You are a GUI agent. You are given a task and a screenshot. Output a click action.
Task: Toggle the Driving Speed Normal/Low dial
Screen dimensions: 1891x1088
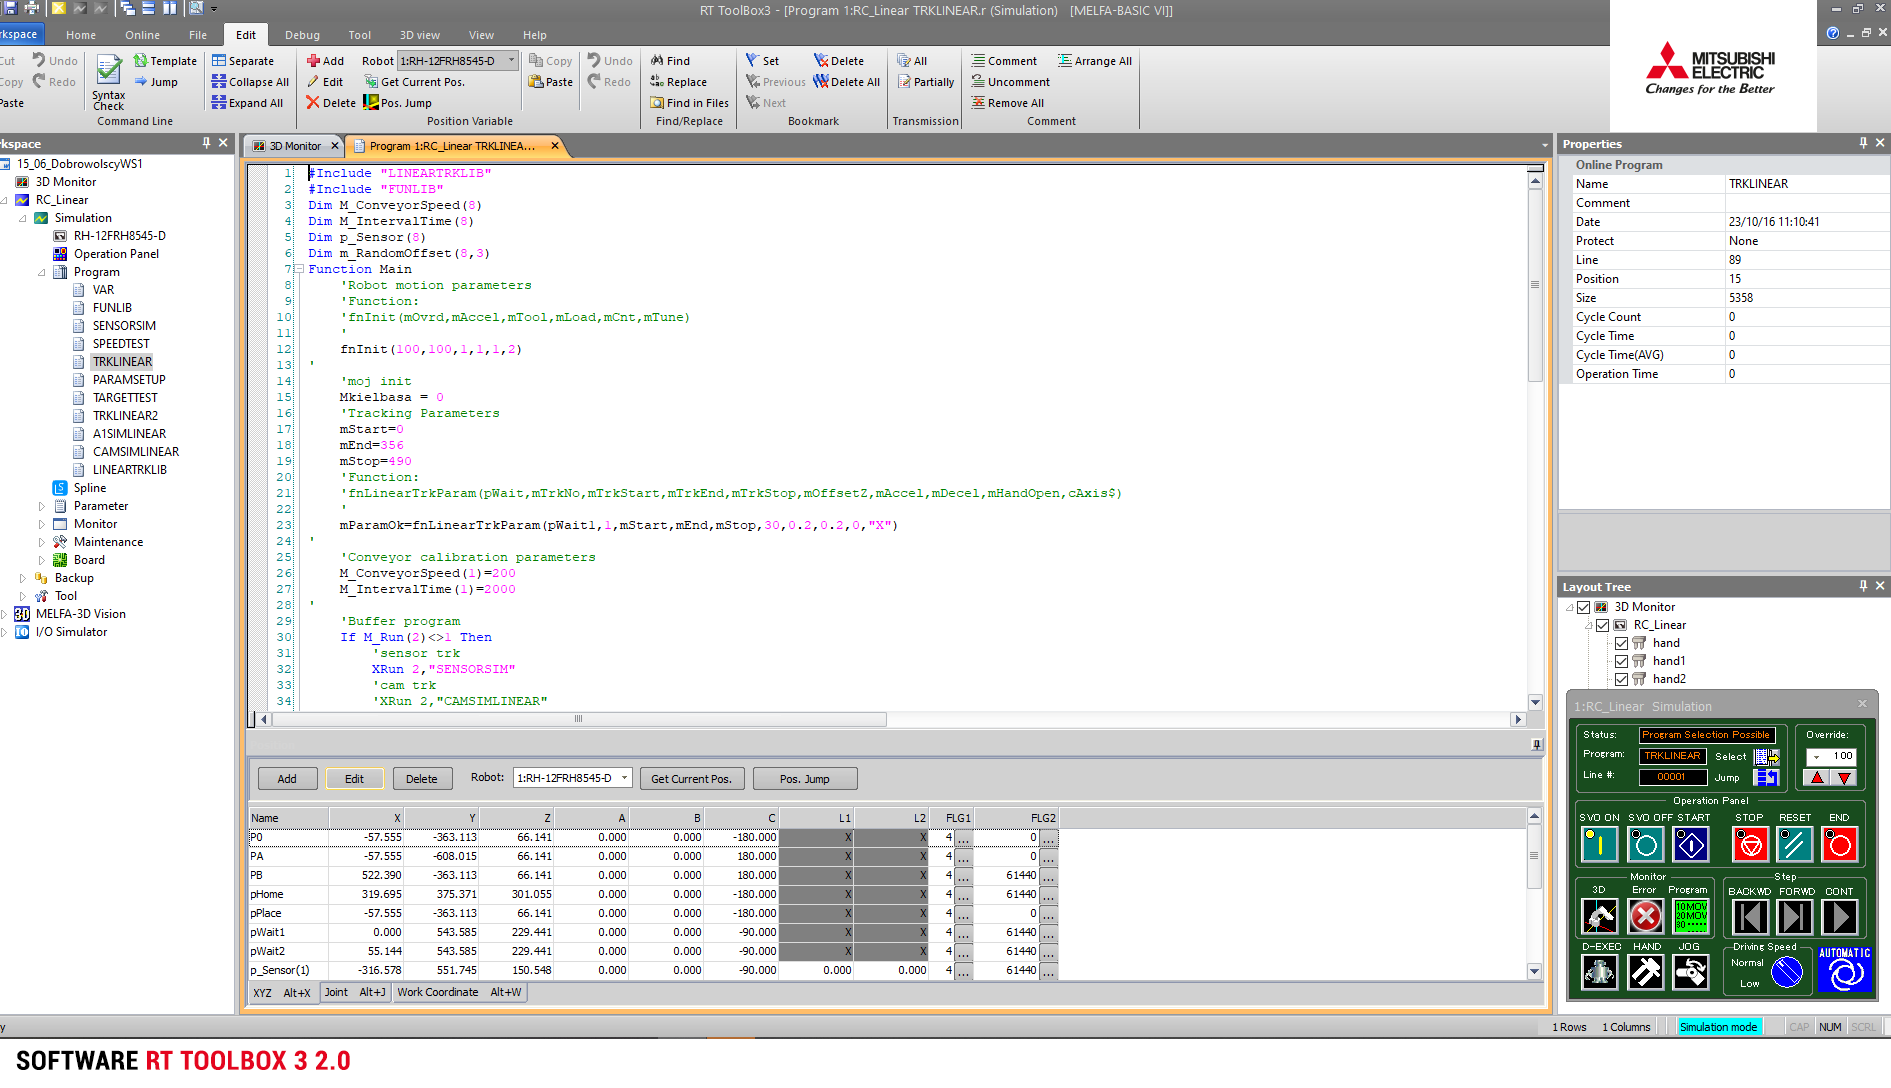(x=1786, y=972)
